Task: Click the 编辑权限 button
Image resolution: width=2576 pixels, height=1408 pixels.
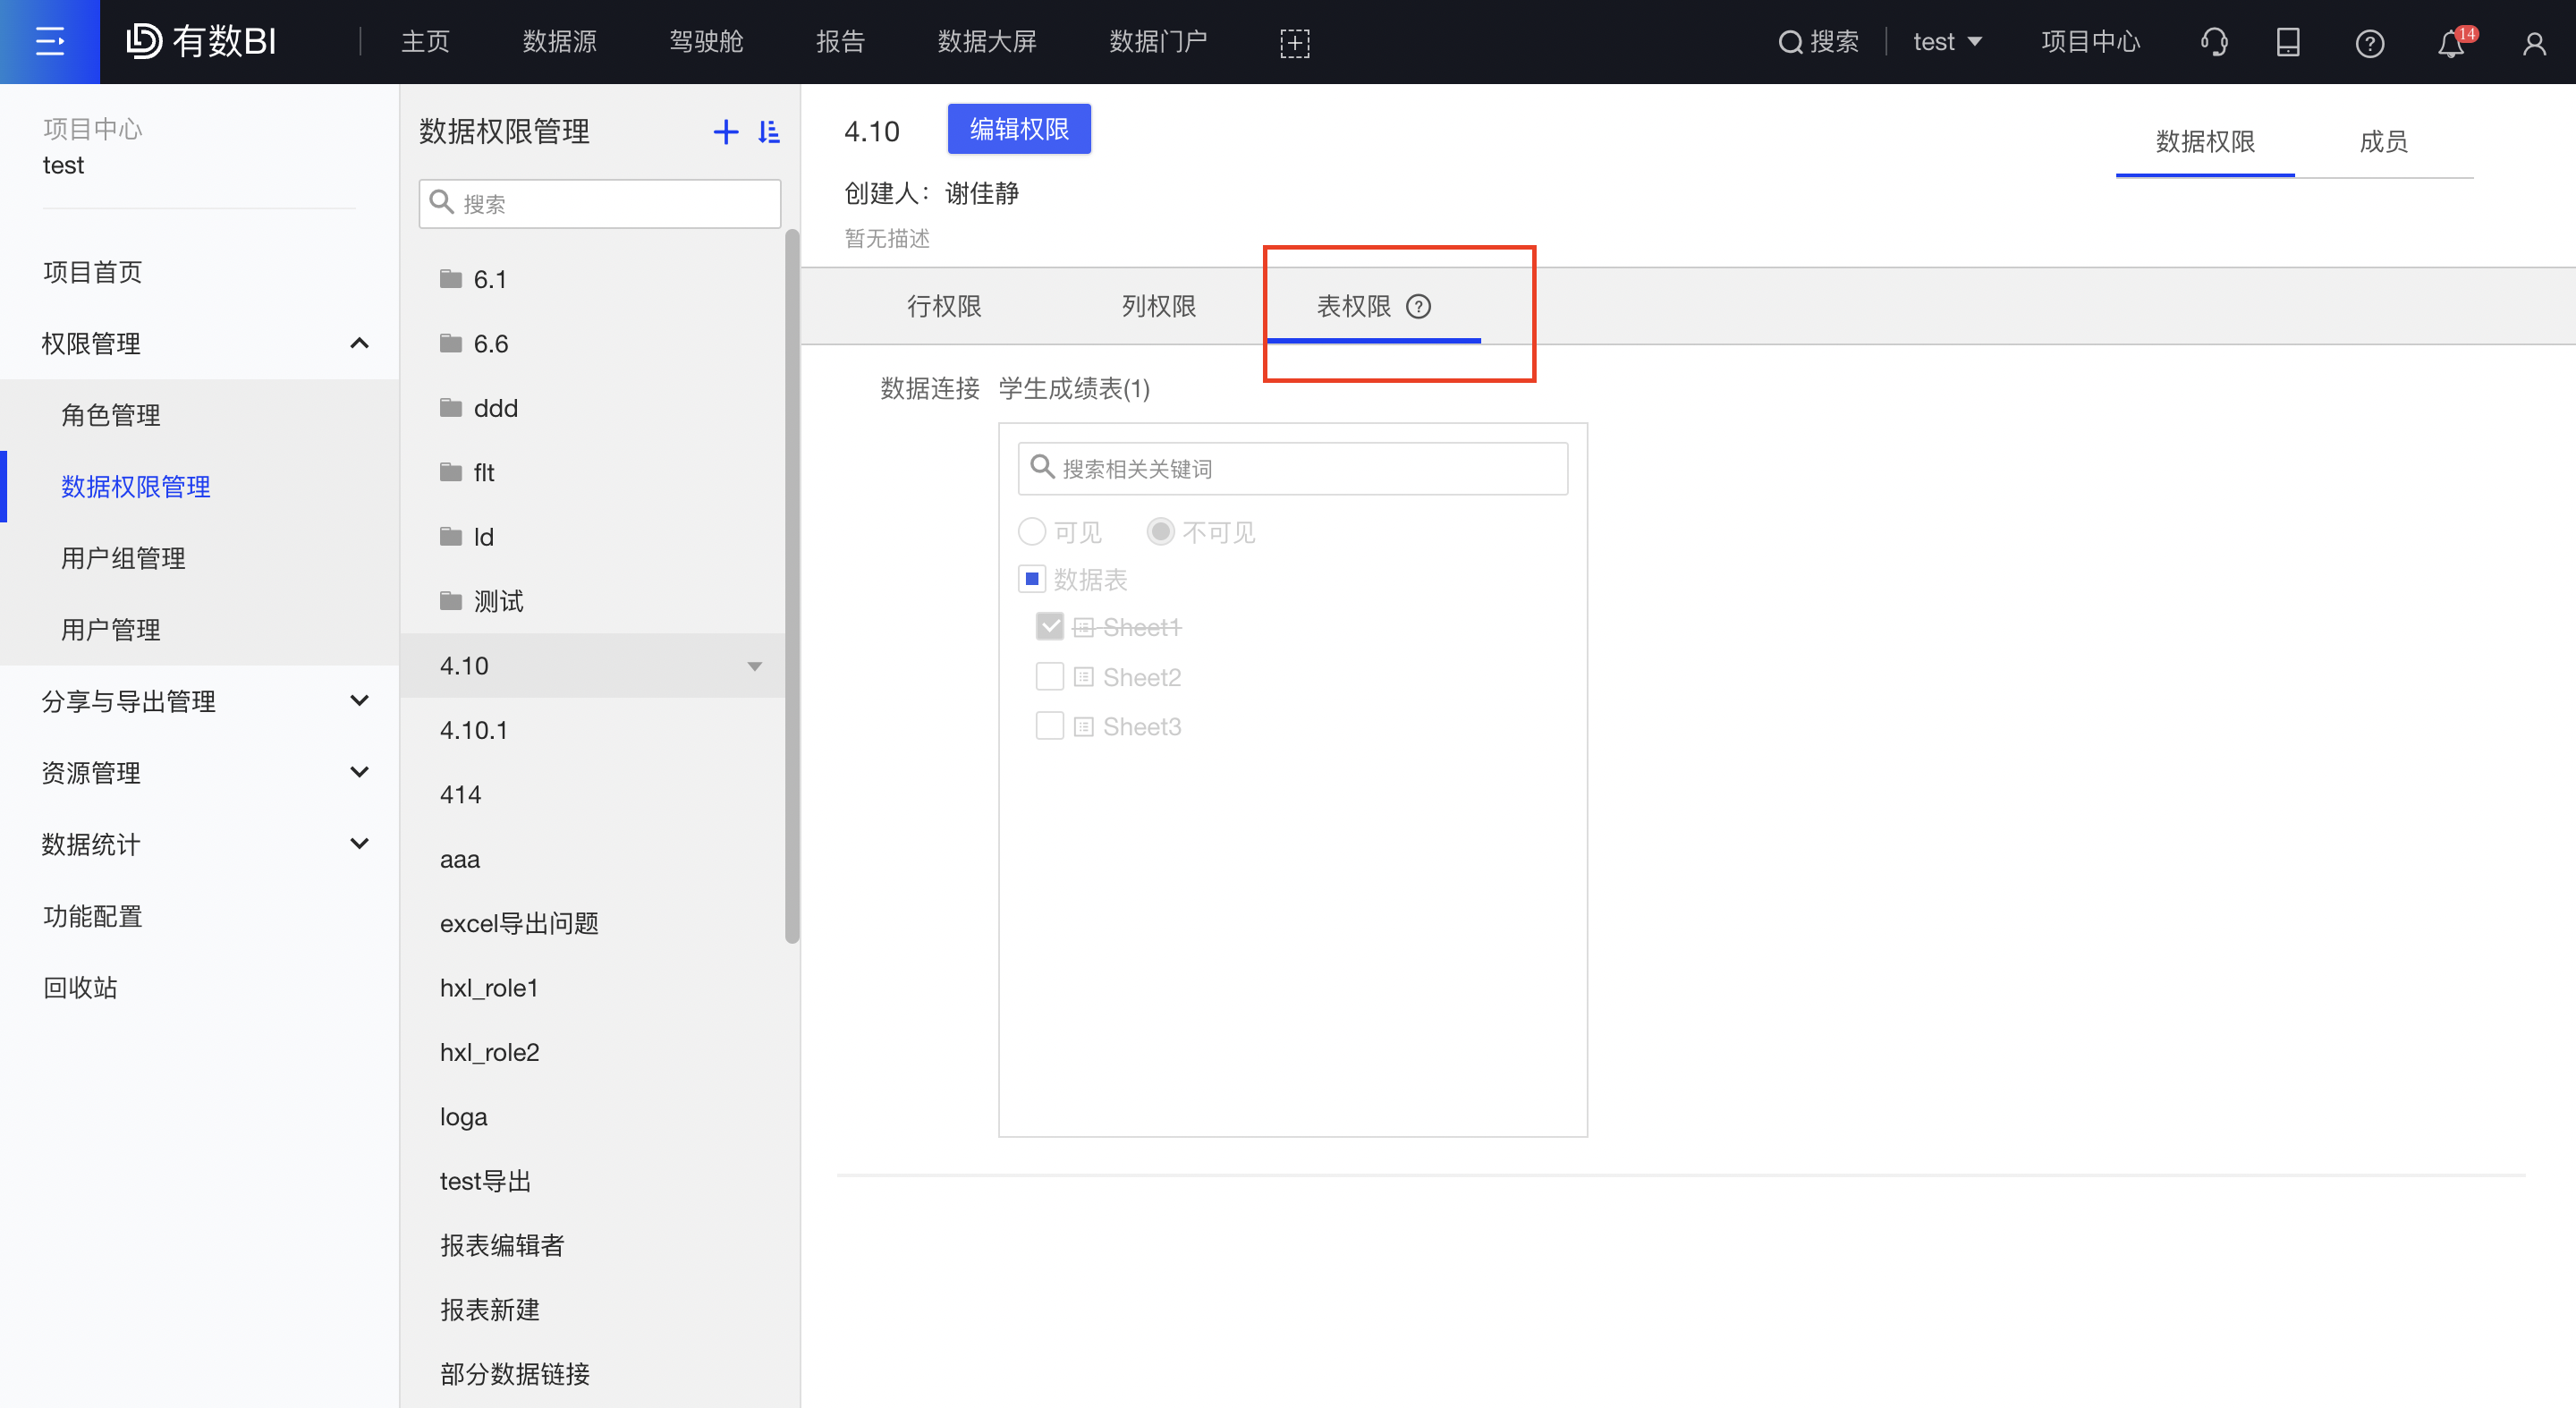Action: point(1018,129)
